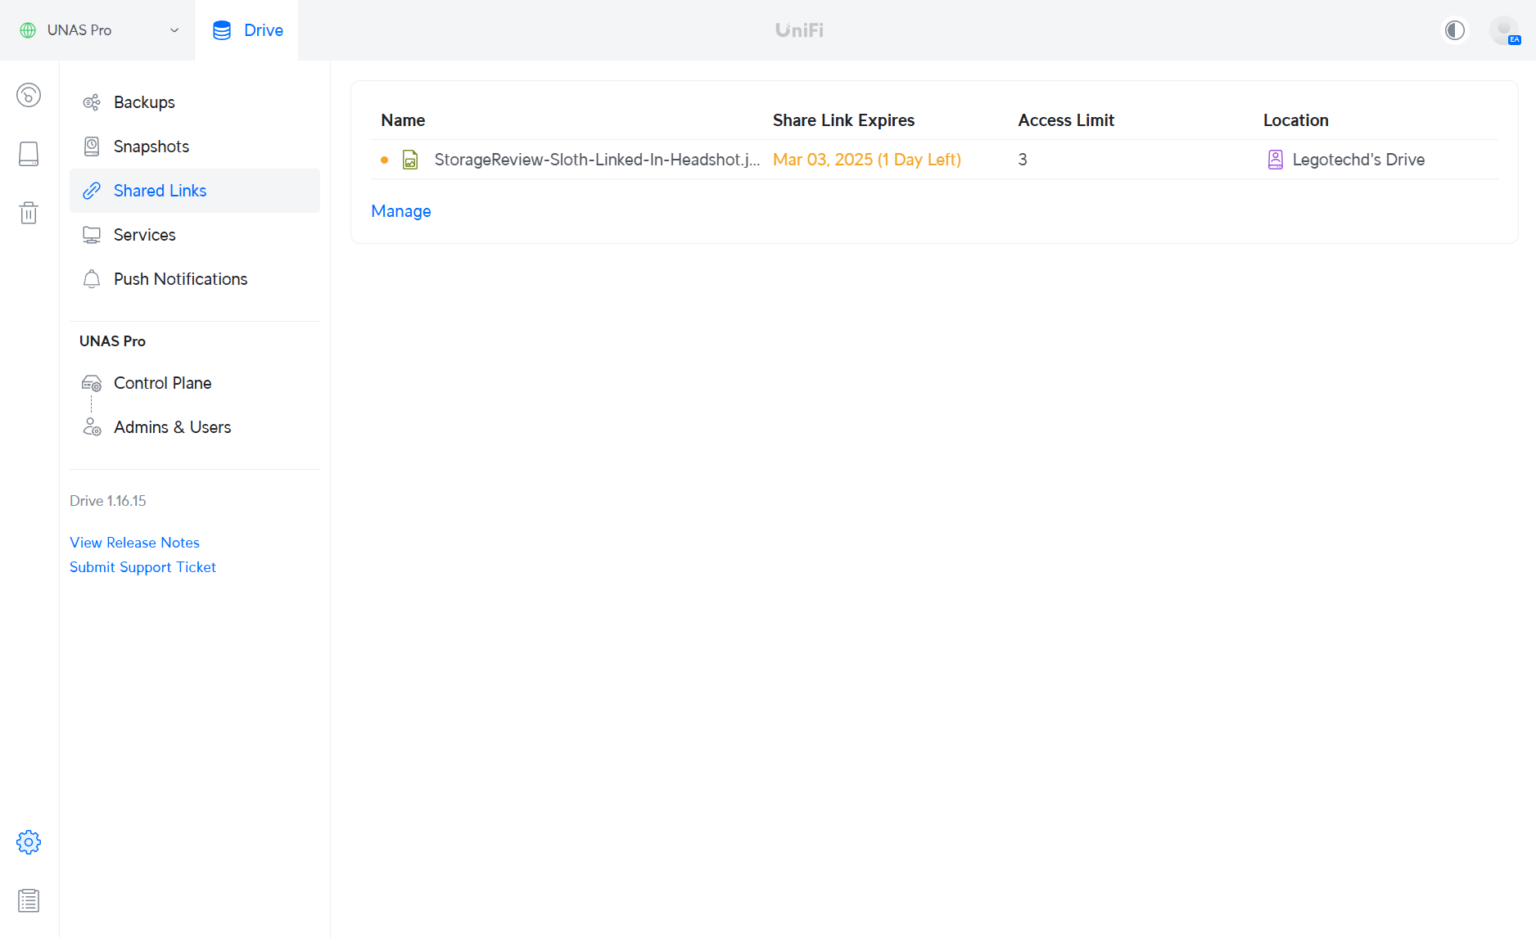Go to Snapshots section
This screenshot has height=938, width=1536.
(195, 146)
